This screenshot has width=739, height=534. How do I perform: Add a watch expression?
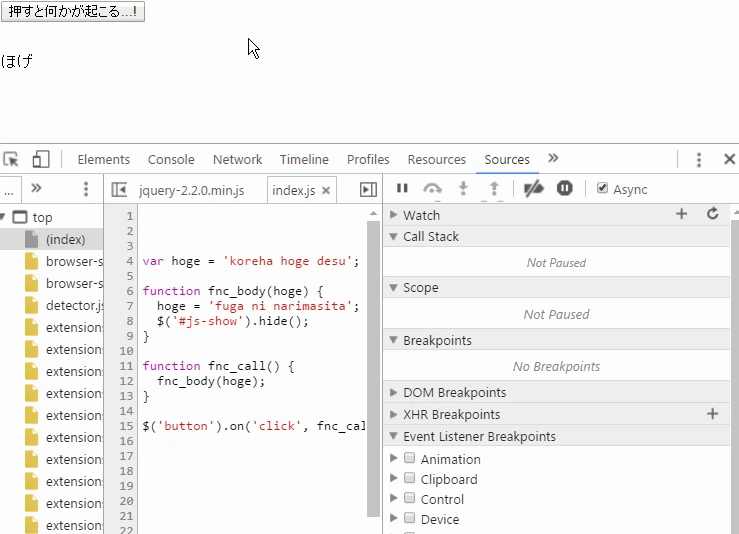tap(682, 214)
